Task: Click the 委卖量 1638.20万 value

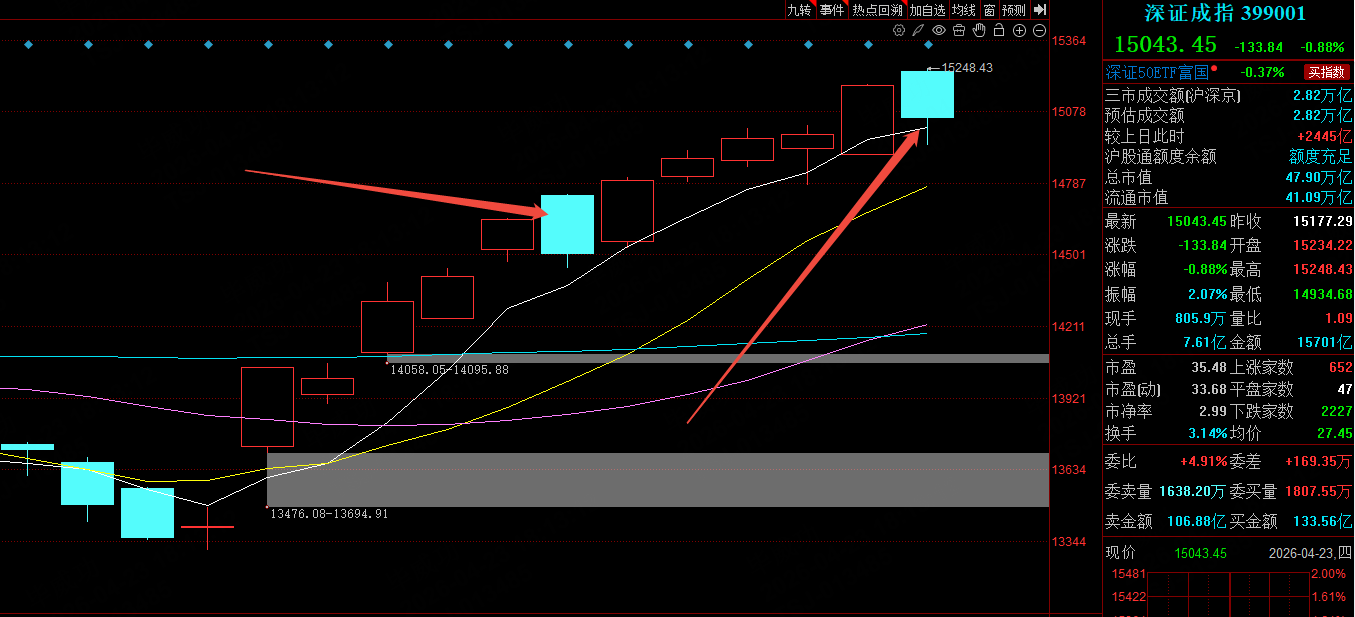Action: [1192, 492]
